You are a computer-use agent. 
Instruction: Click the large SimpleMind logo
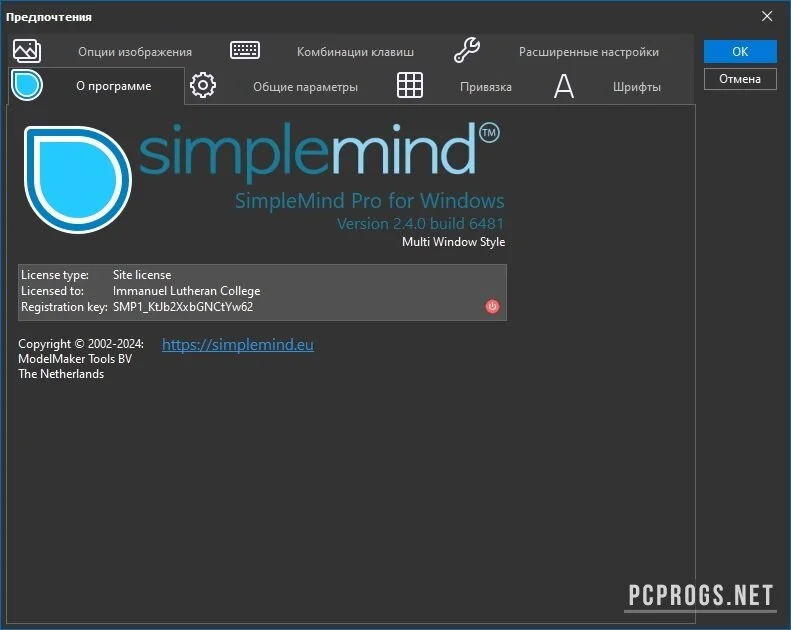click(x=78, y=180)
